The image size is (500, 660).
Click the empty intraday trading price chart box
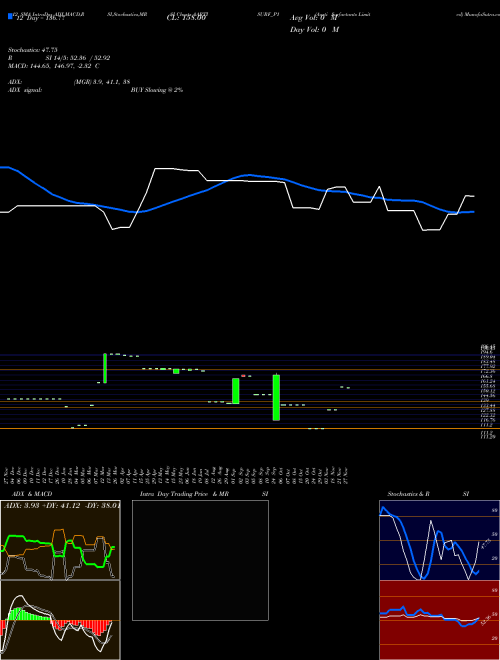tap(200, 560)
